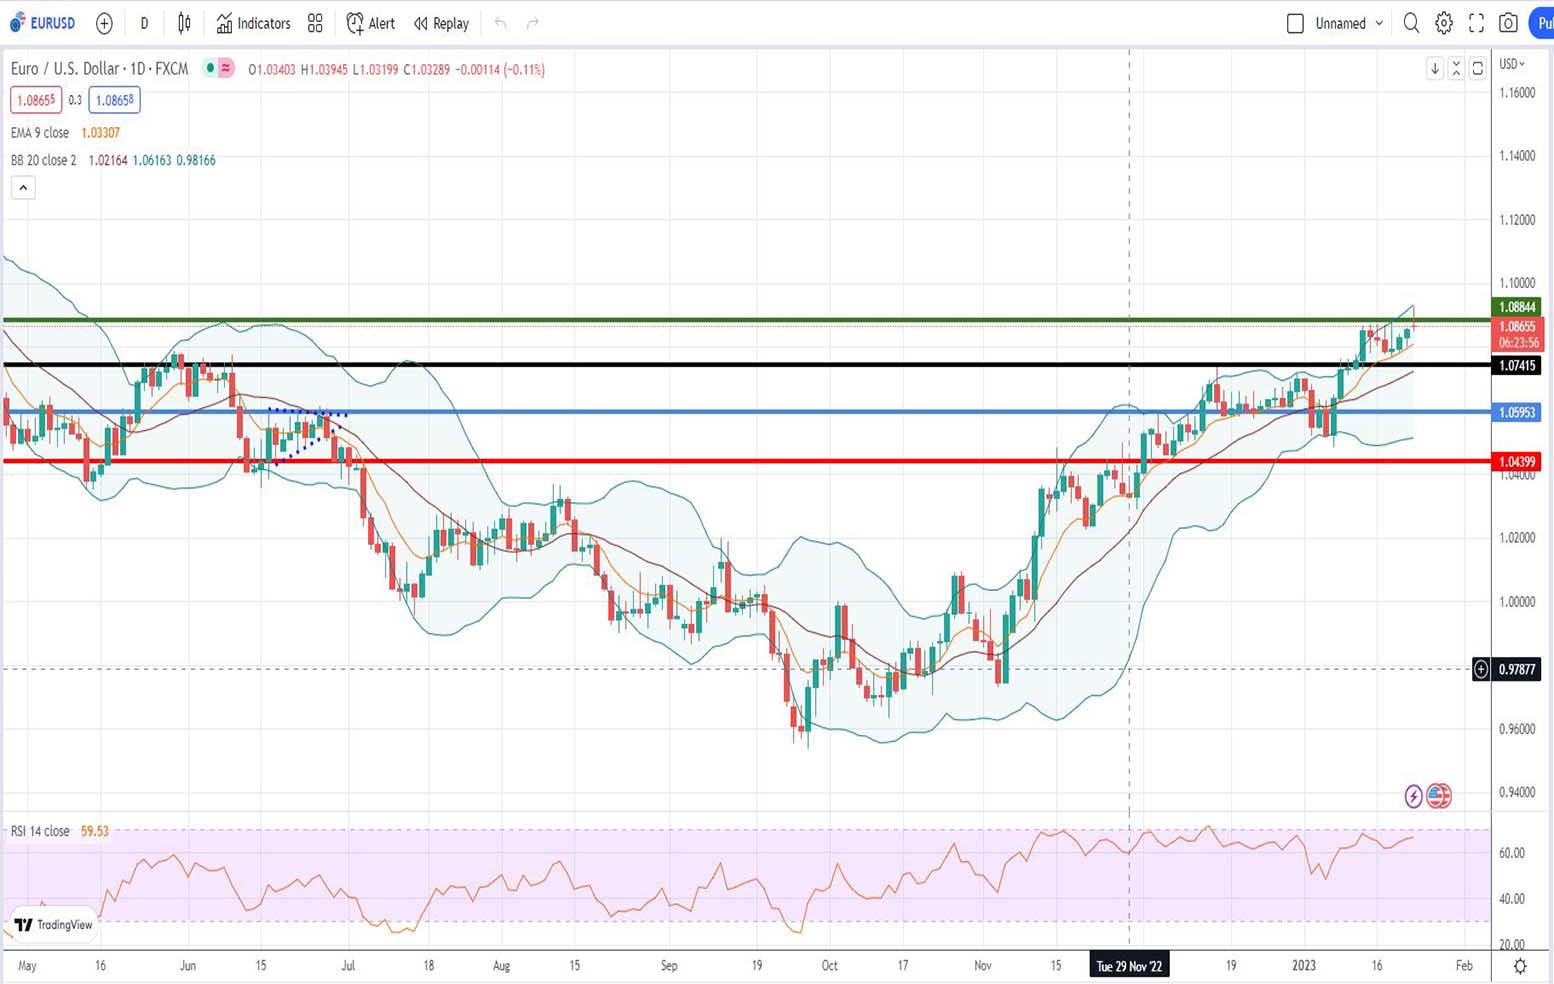Open the USD currency dropdown
This screenshot has height=984, width=1554.
click(1512, 64)
